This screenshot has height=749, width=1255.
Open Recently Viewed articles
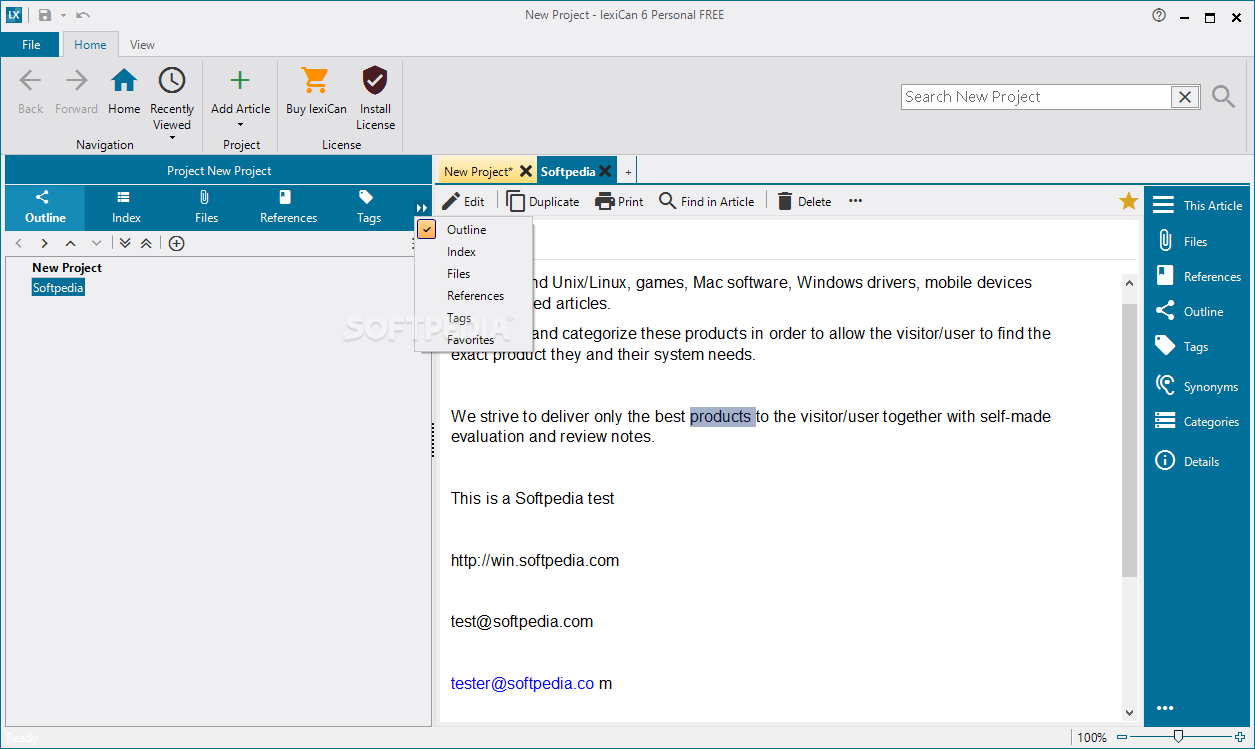click(x=172, y=104)
